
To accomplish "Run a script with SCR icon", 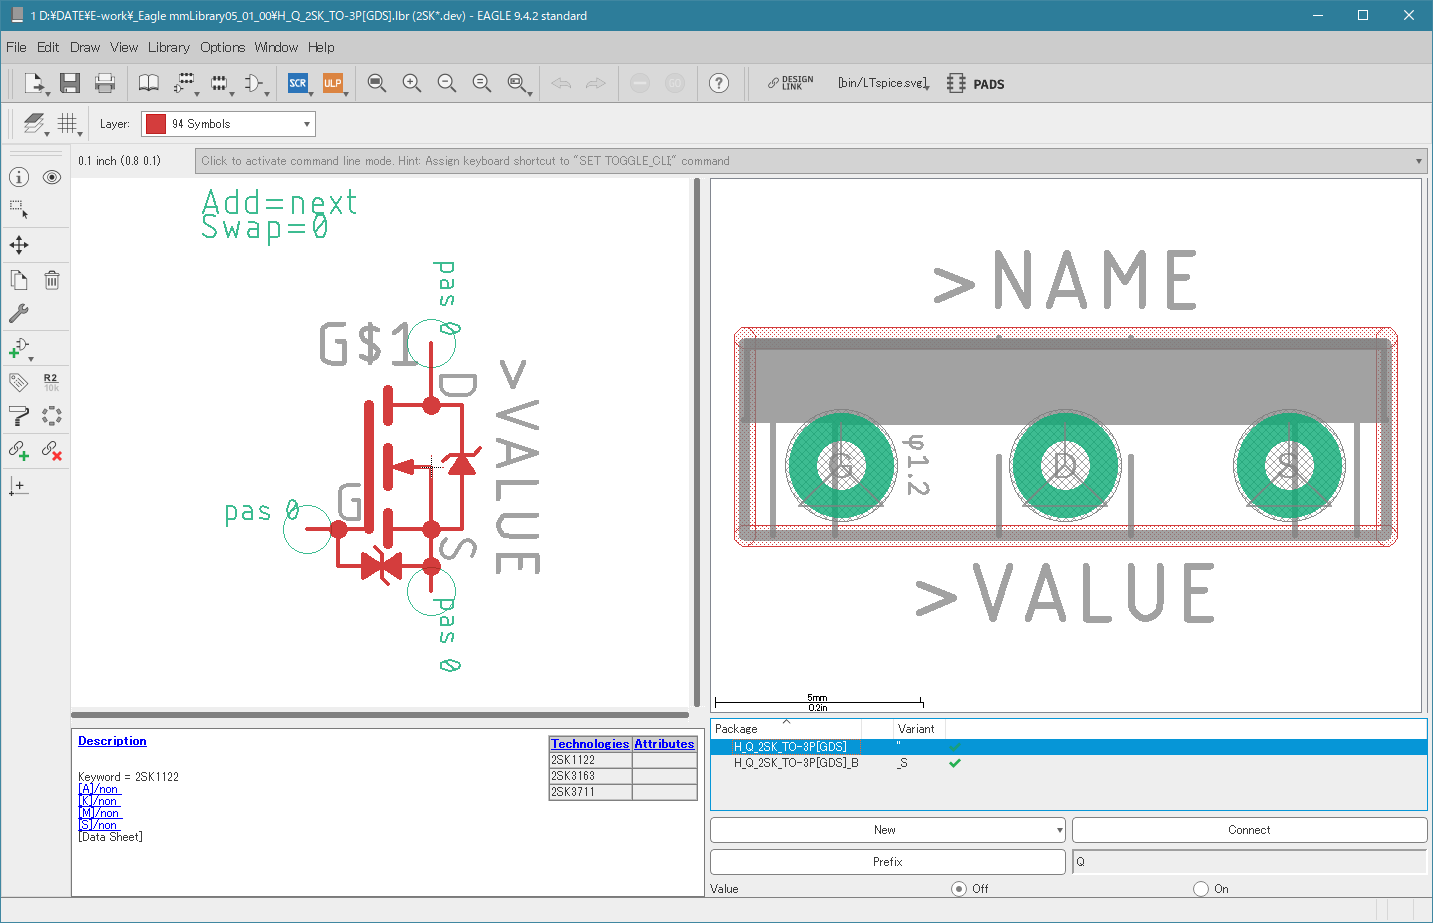I will pos(298,83).
